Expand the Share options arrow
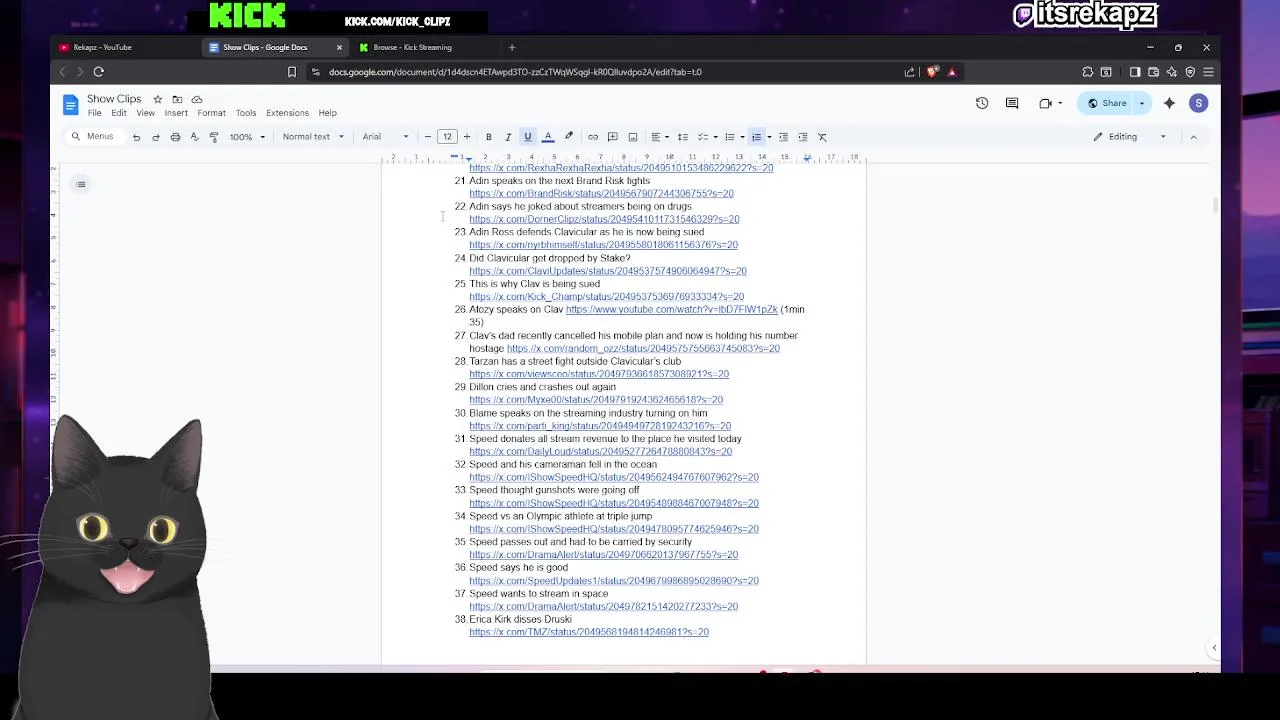 (x=1142, y=103)
